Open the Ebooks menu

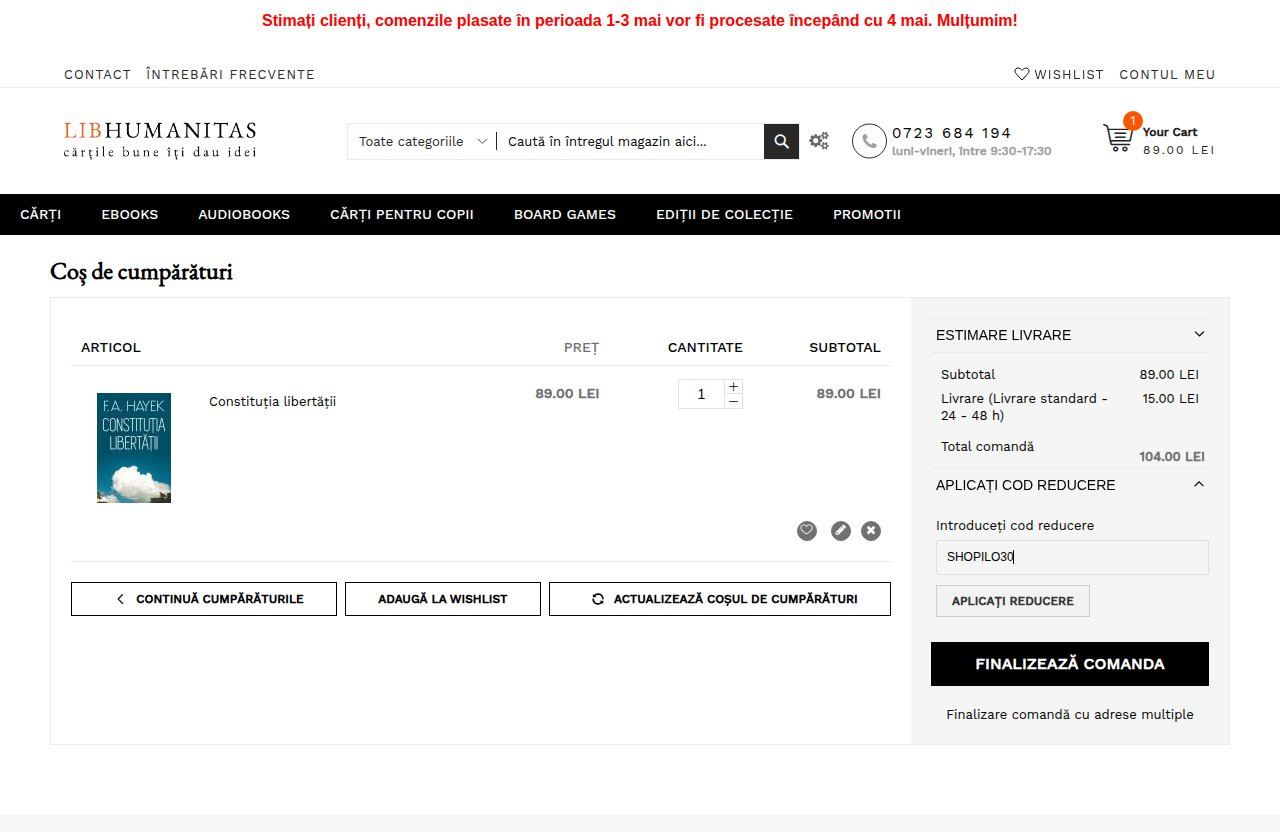(x=130, y=214)
